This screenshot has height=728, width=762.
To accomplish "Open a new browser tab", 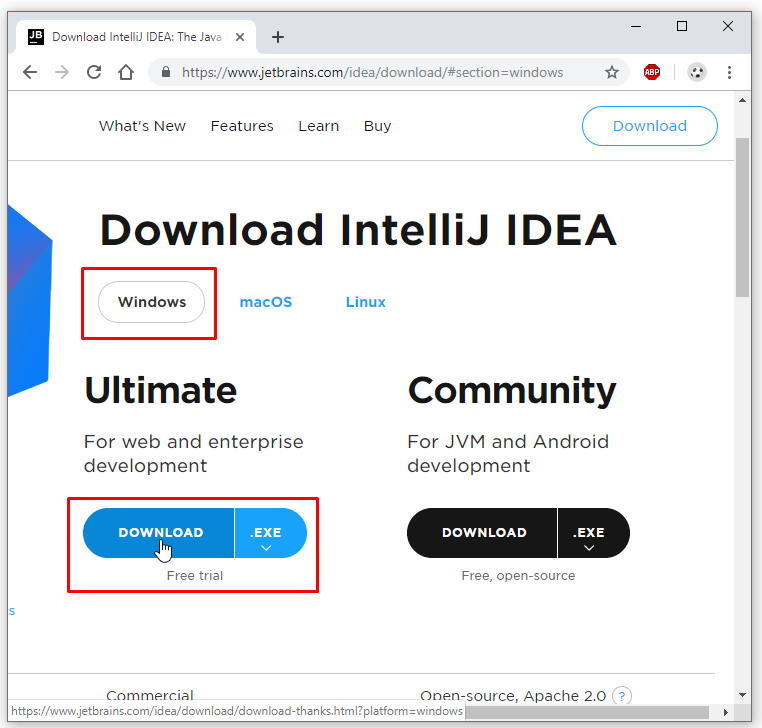I will (278, 37).
